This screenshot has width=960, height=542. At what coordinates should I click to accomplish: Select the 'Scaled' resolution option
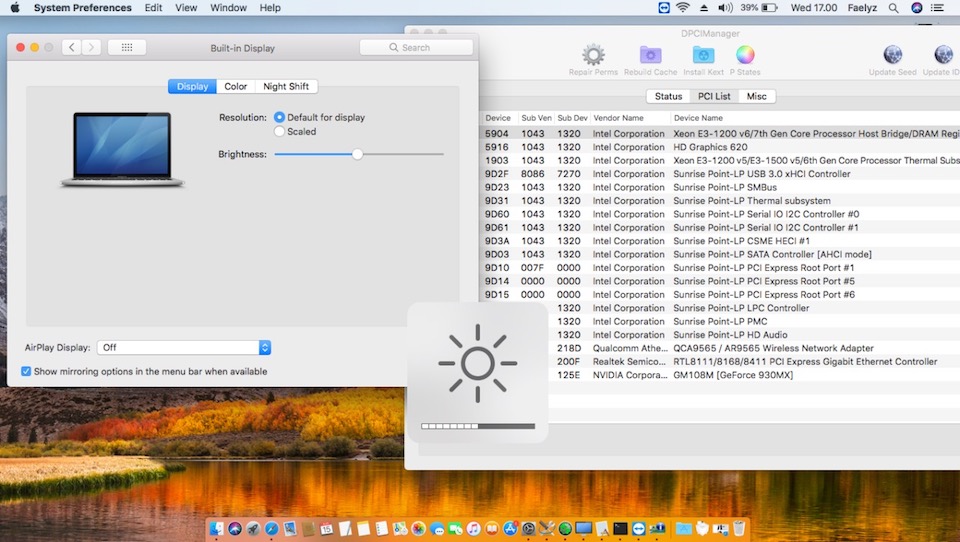280,131
